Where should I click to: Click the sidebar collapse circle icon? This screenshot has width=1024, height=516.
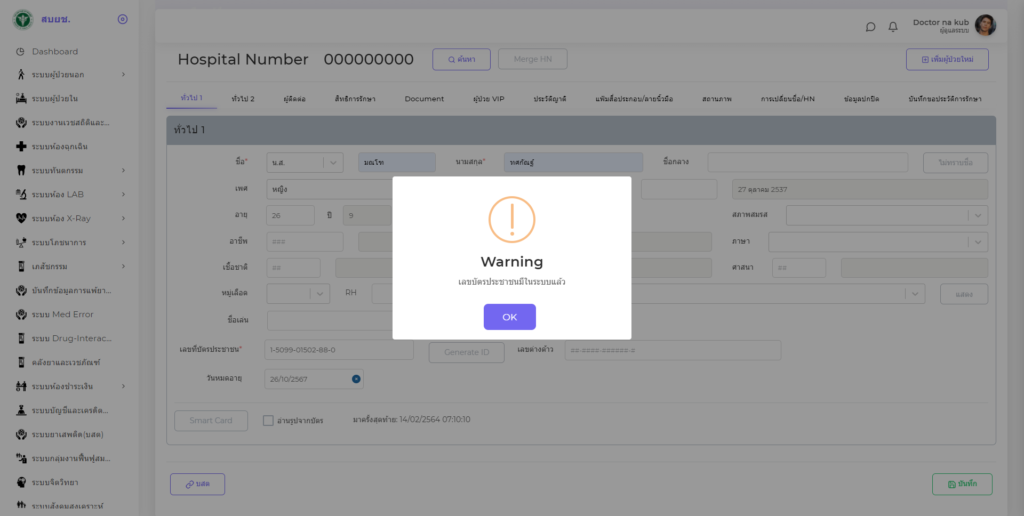pyautogui.click(x=122, y=19)
